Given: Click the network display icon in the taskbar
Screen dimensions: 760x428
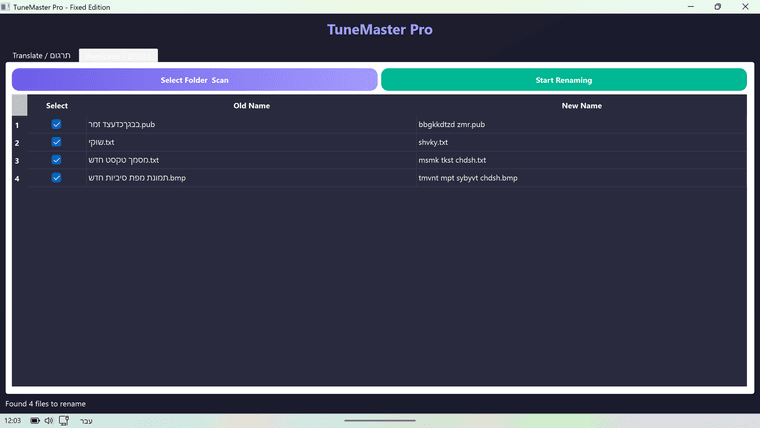Looking at the screenshot, I should tap(63, 421).
